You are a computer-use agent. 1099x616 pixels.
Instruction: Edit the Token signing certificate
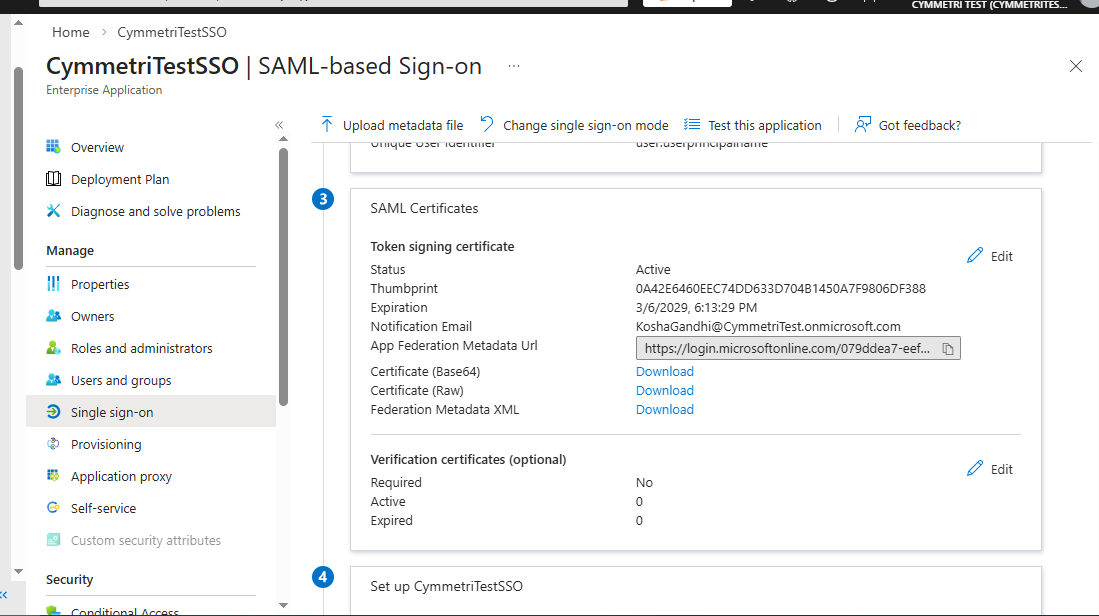(x=990, y=256)
